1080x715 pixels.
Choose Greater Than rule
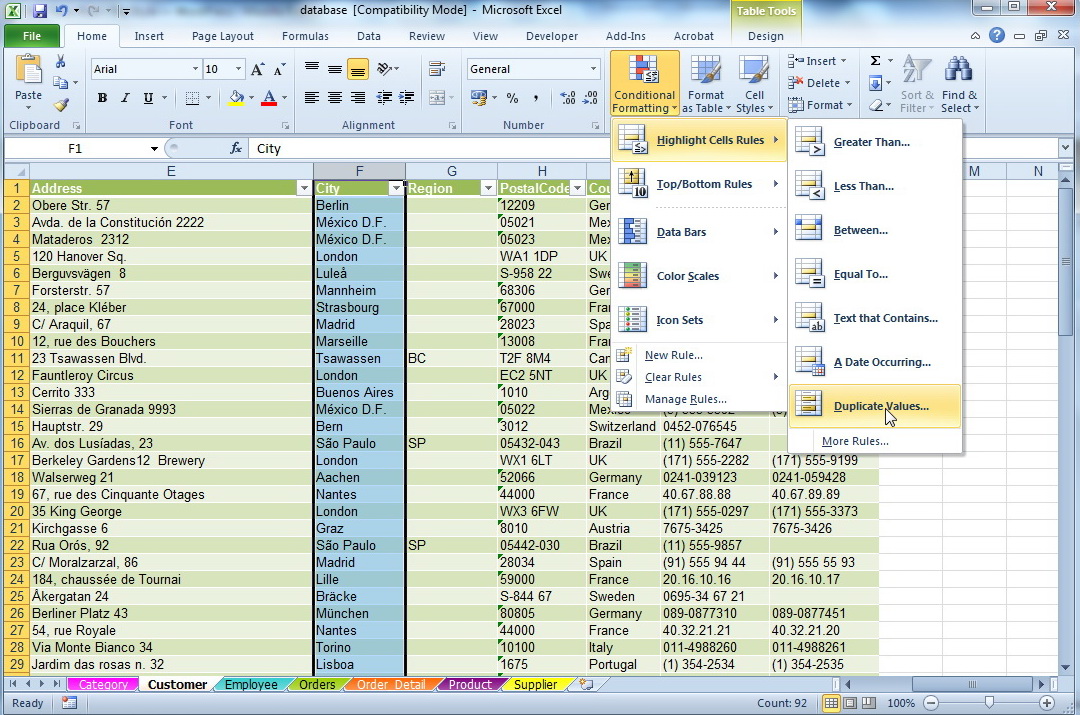(x=875, y=142)
